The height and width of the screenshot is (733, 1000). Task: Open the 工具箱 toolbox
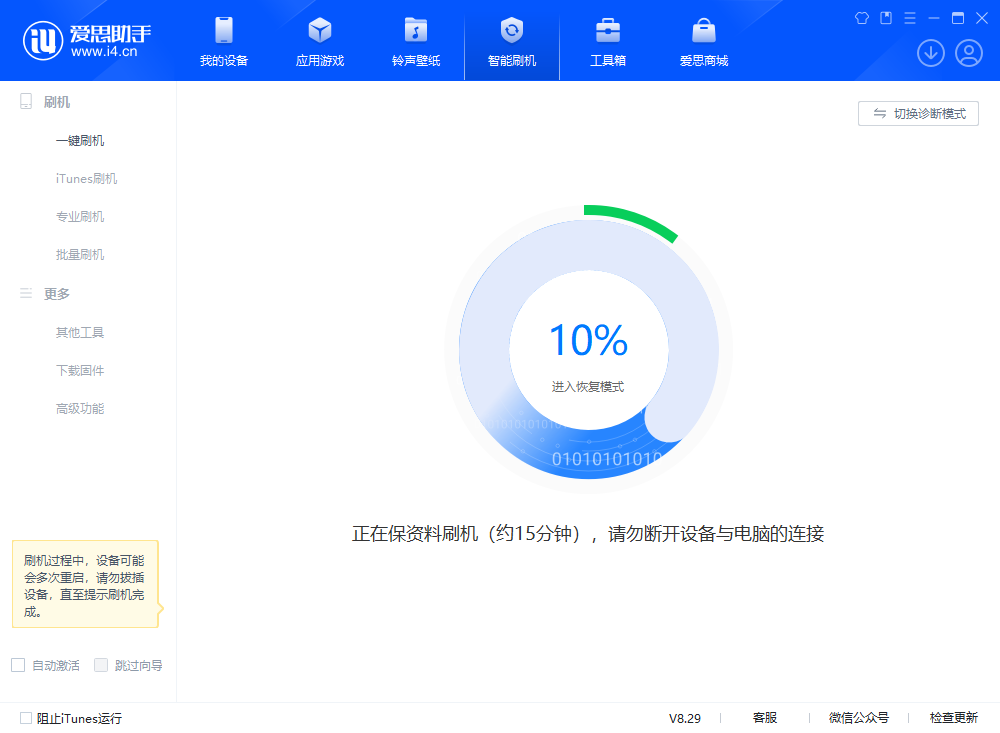tap(608, 40)
